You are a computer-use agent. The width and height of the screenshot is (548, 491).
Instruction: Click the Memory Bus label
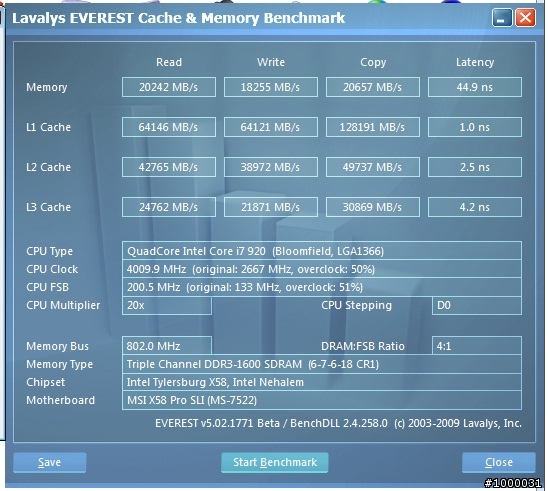click(x=57, y=346)
